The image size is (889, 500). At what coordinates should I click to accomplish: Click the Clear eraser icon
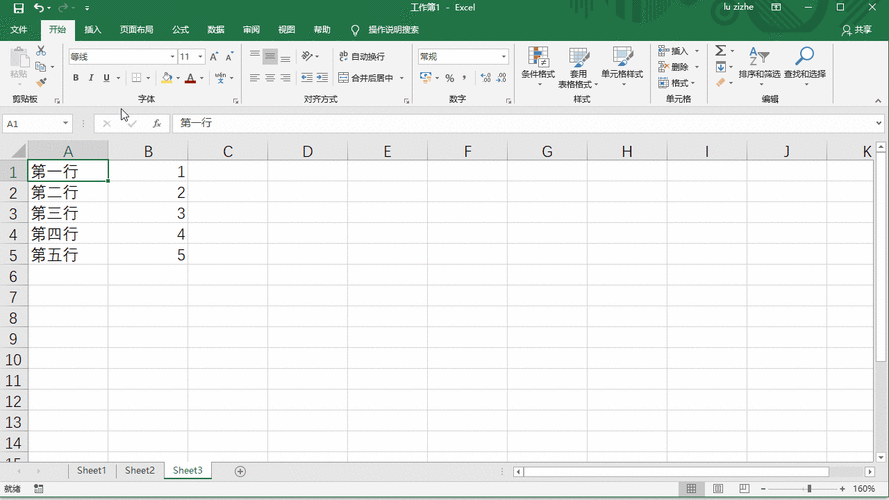pyautogui.click(x=721, y=83)
